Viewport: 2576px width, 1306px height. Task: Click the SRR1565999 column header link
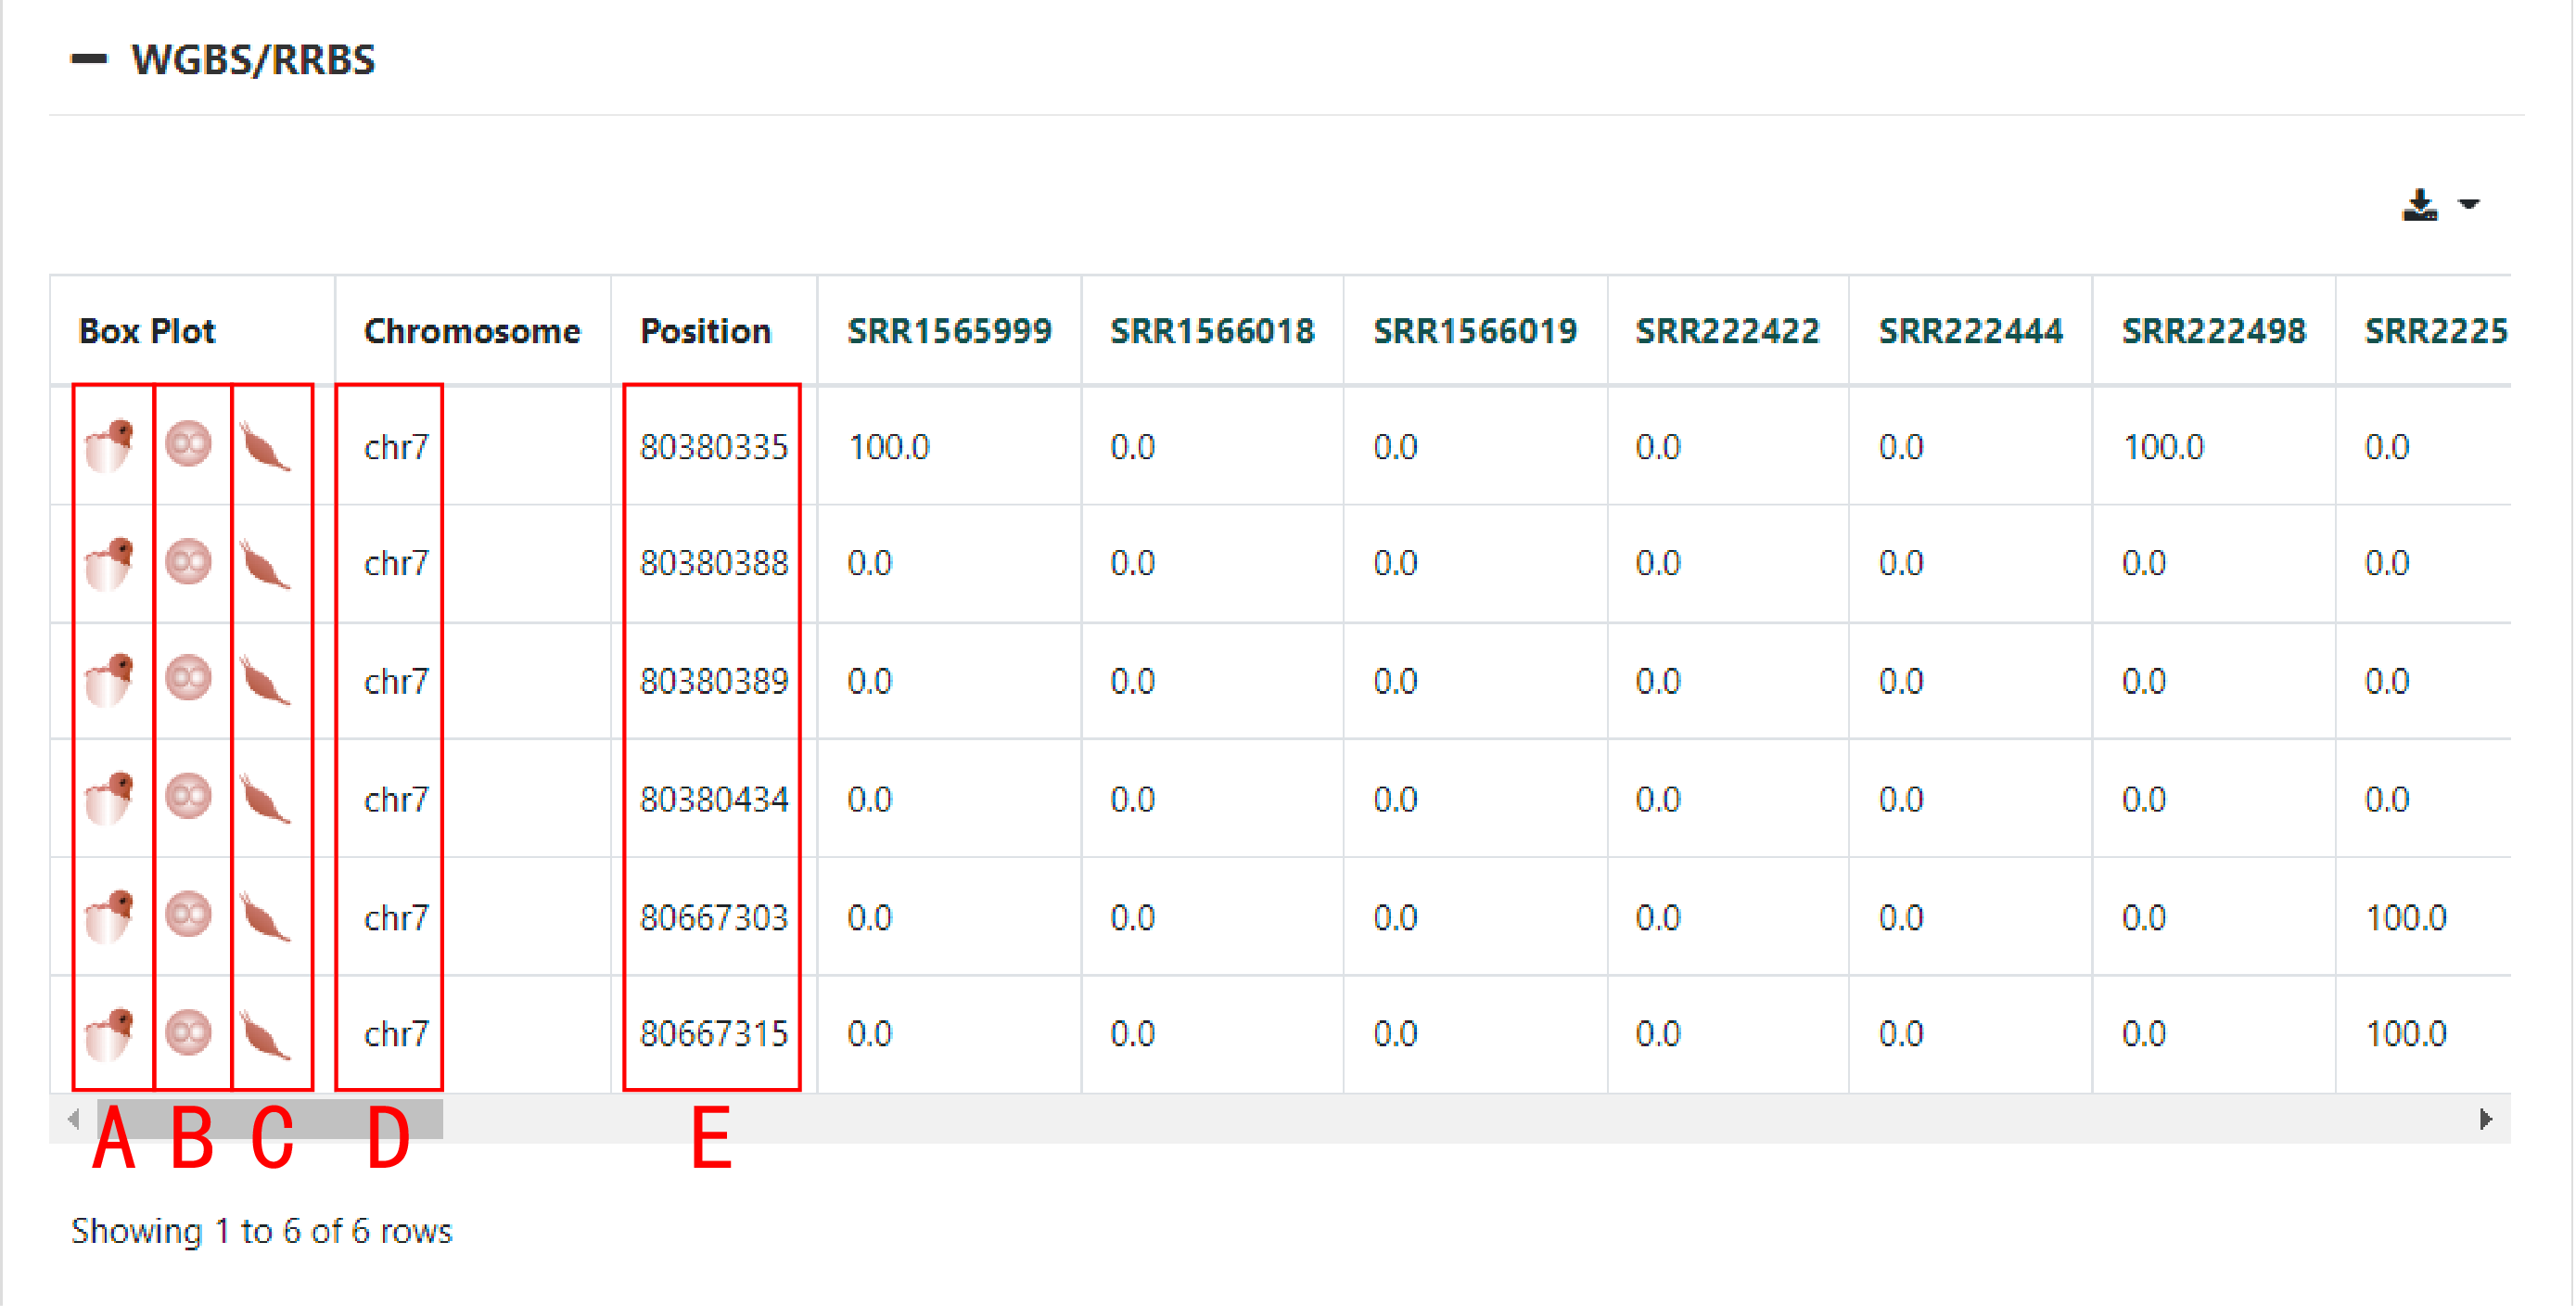coord(949,331)
